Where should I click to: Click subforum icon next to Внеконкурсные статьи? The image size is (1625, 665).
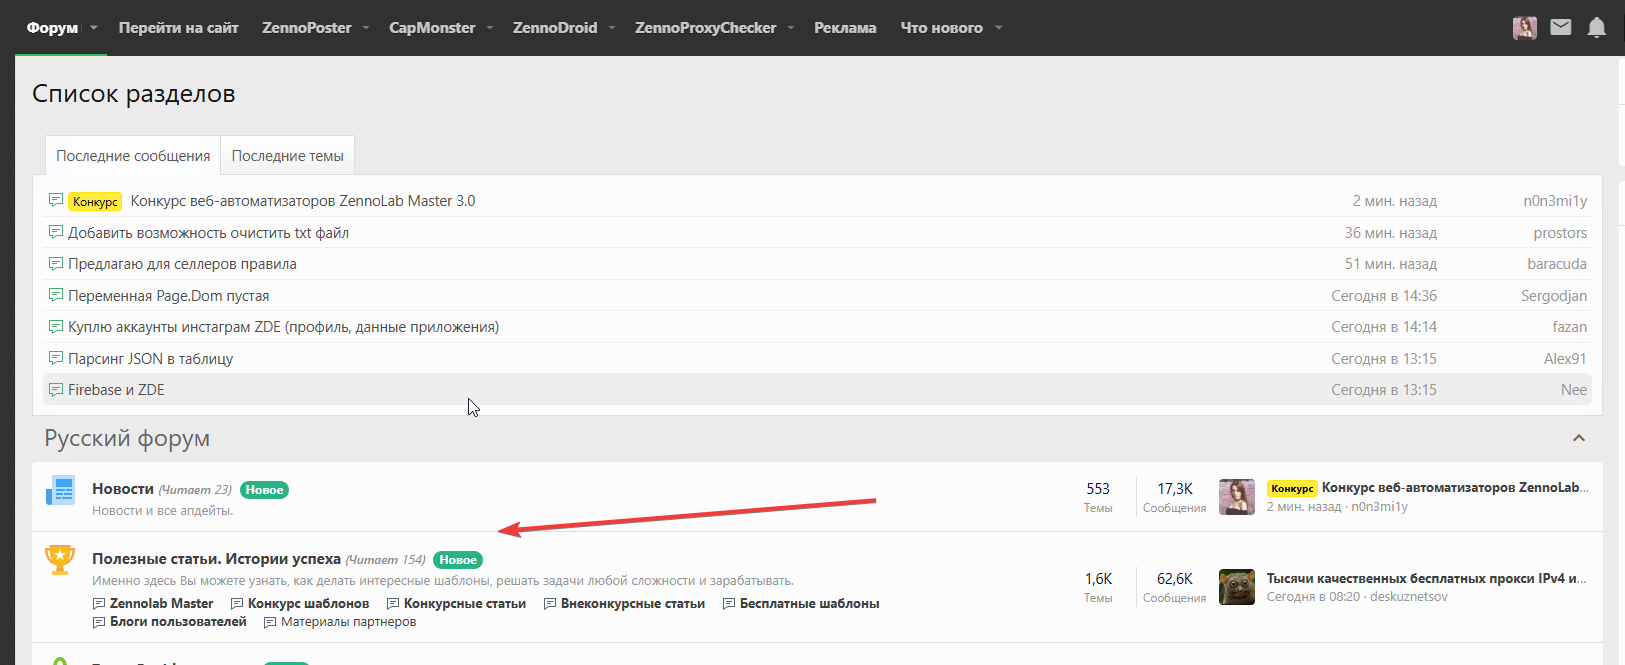(550, 604)
